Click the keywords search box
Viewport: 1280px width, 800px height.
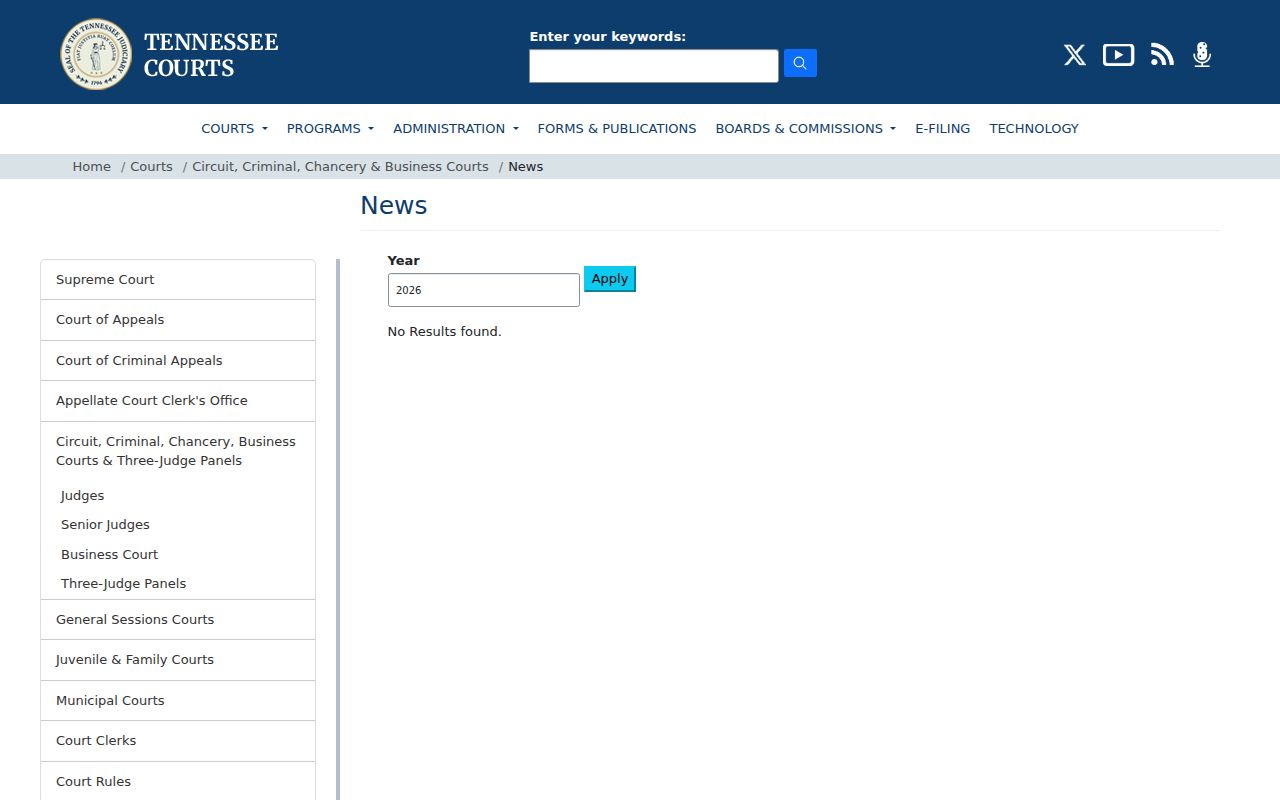(x=654, y=66)
